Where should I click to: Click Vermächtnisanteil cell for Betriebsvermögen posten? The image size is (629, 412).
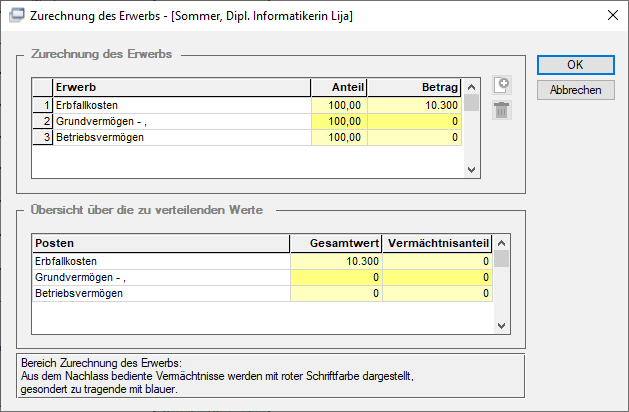[x=437, y=293]
